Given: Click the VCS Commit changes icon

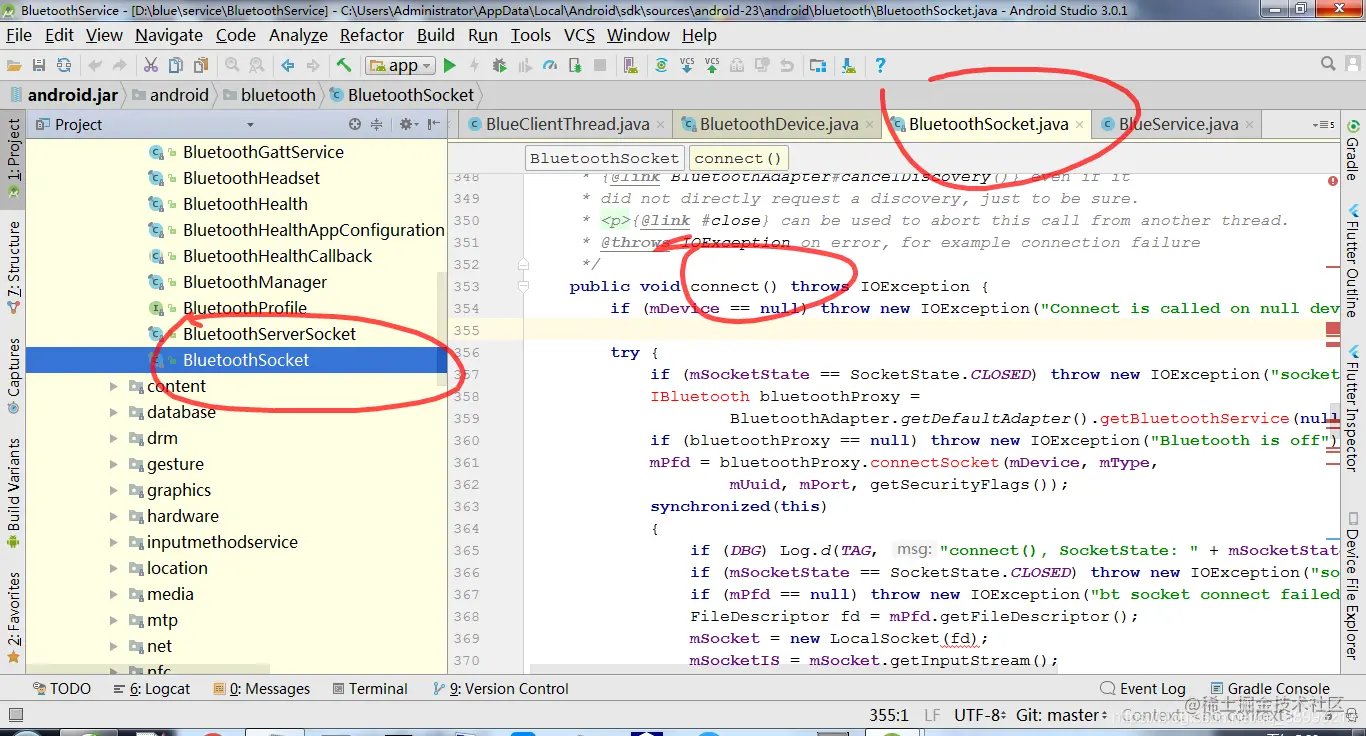Looking at the screenshot, I should (712, 65).
